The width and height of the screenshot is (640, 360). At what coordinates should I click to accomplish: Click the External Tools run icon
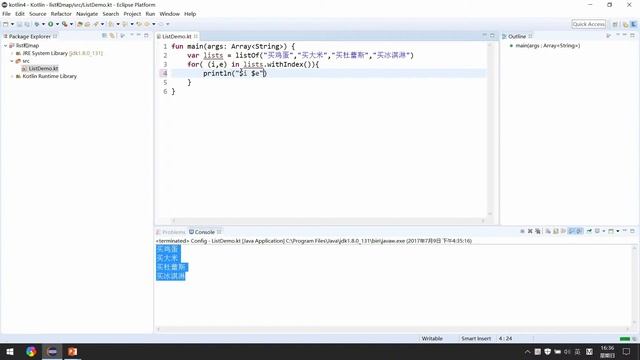(x=64, y=24)
